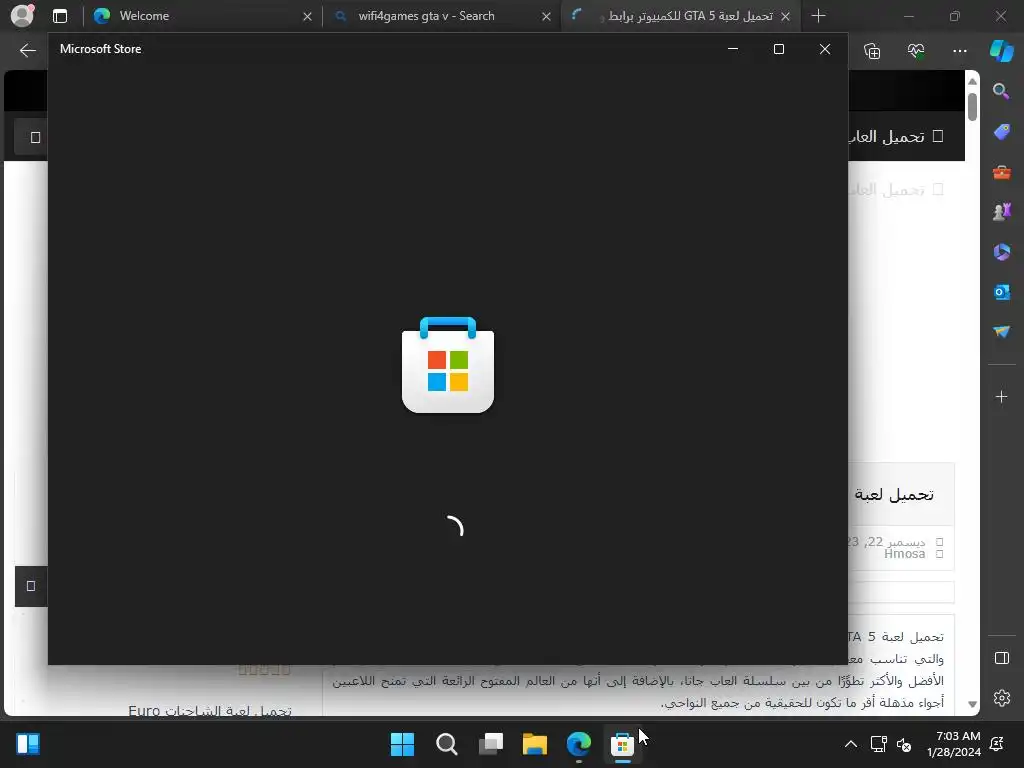Open Windows taskbar Search
Screen dimensions: 1024x768
(447, 744)
